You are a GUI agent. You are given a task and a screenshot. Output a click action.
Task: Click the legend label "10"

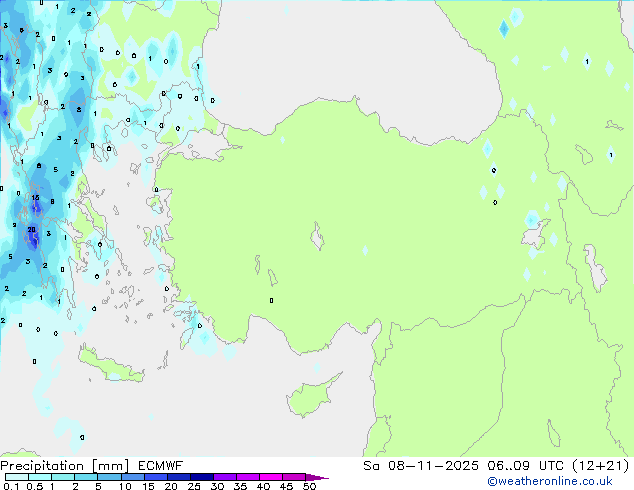125,486
